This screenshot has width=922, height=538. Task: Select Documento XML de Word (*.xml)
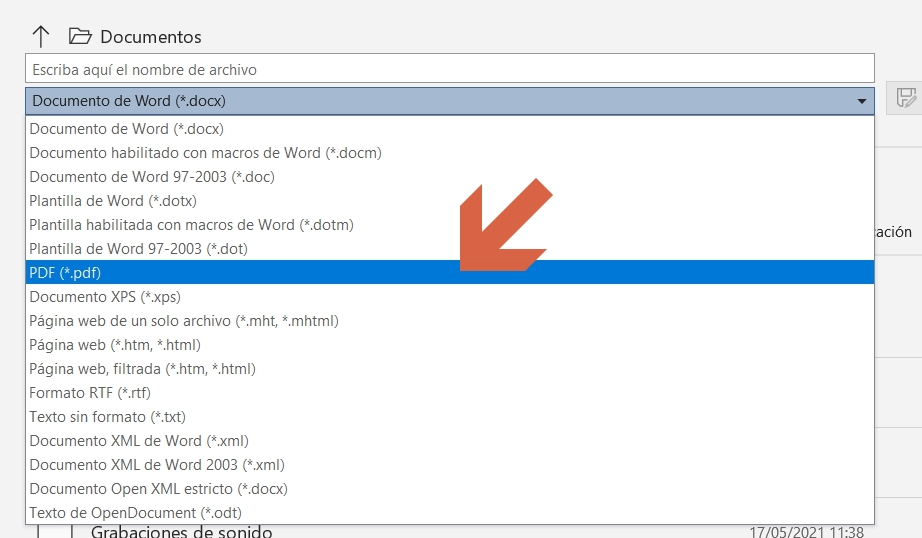(x=450, y=441)
